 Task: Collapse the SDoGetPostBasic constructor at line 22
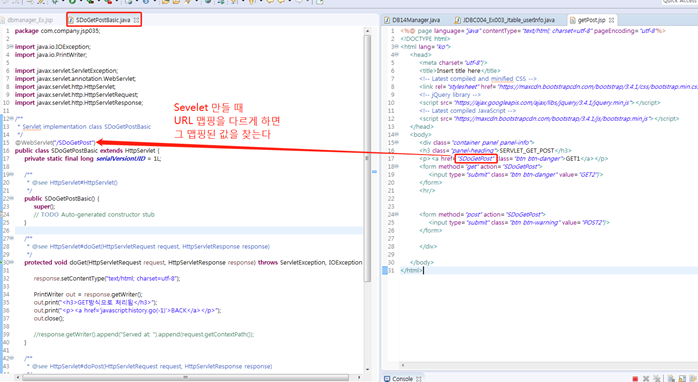click(11, 199)
